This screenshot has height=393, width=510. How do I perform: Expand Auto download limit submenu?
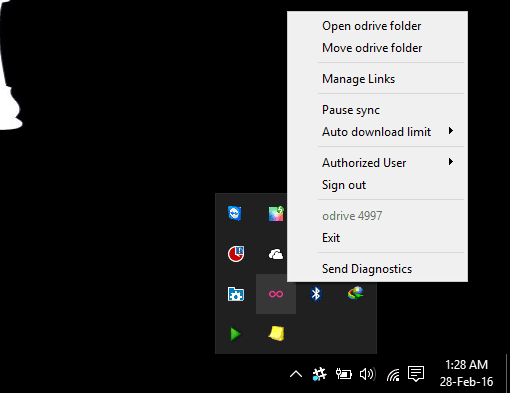(x=377, y=132)
